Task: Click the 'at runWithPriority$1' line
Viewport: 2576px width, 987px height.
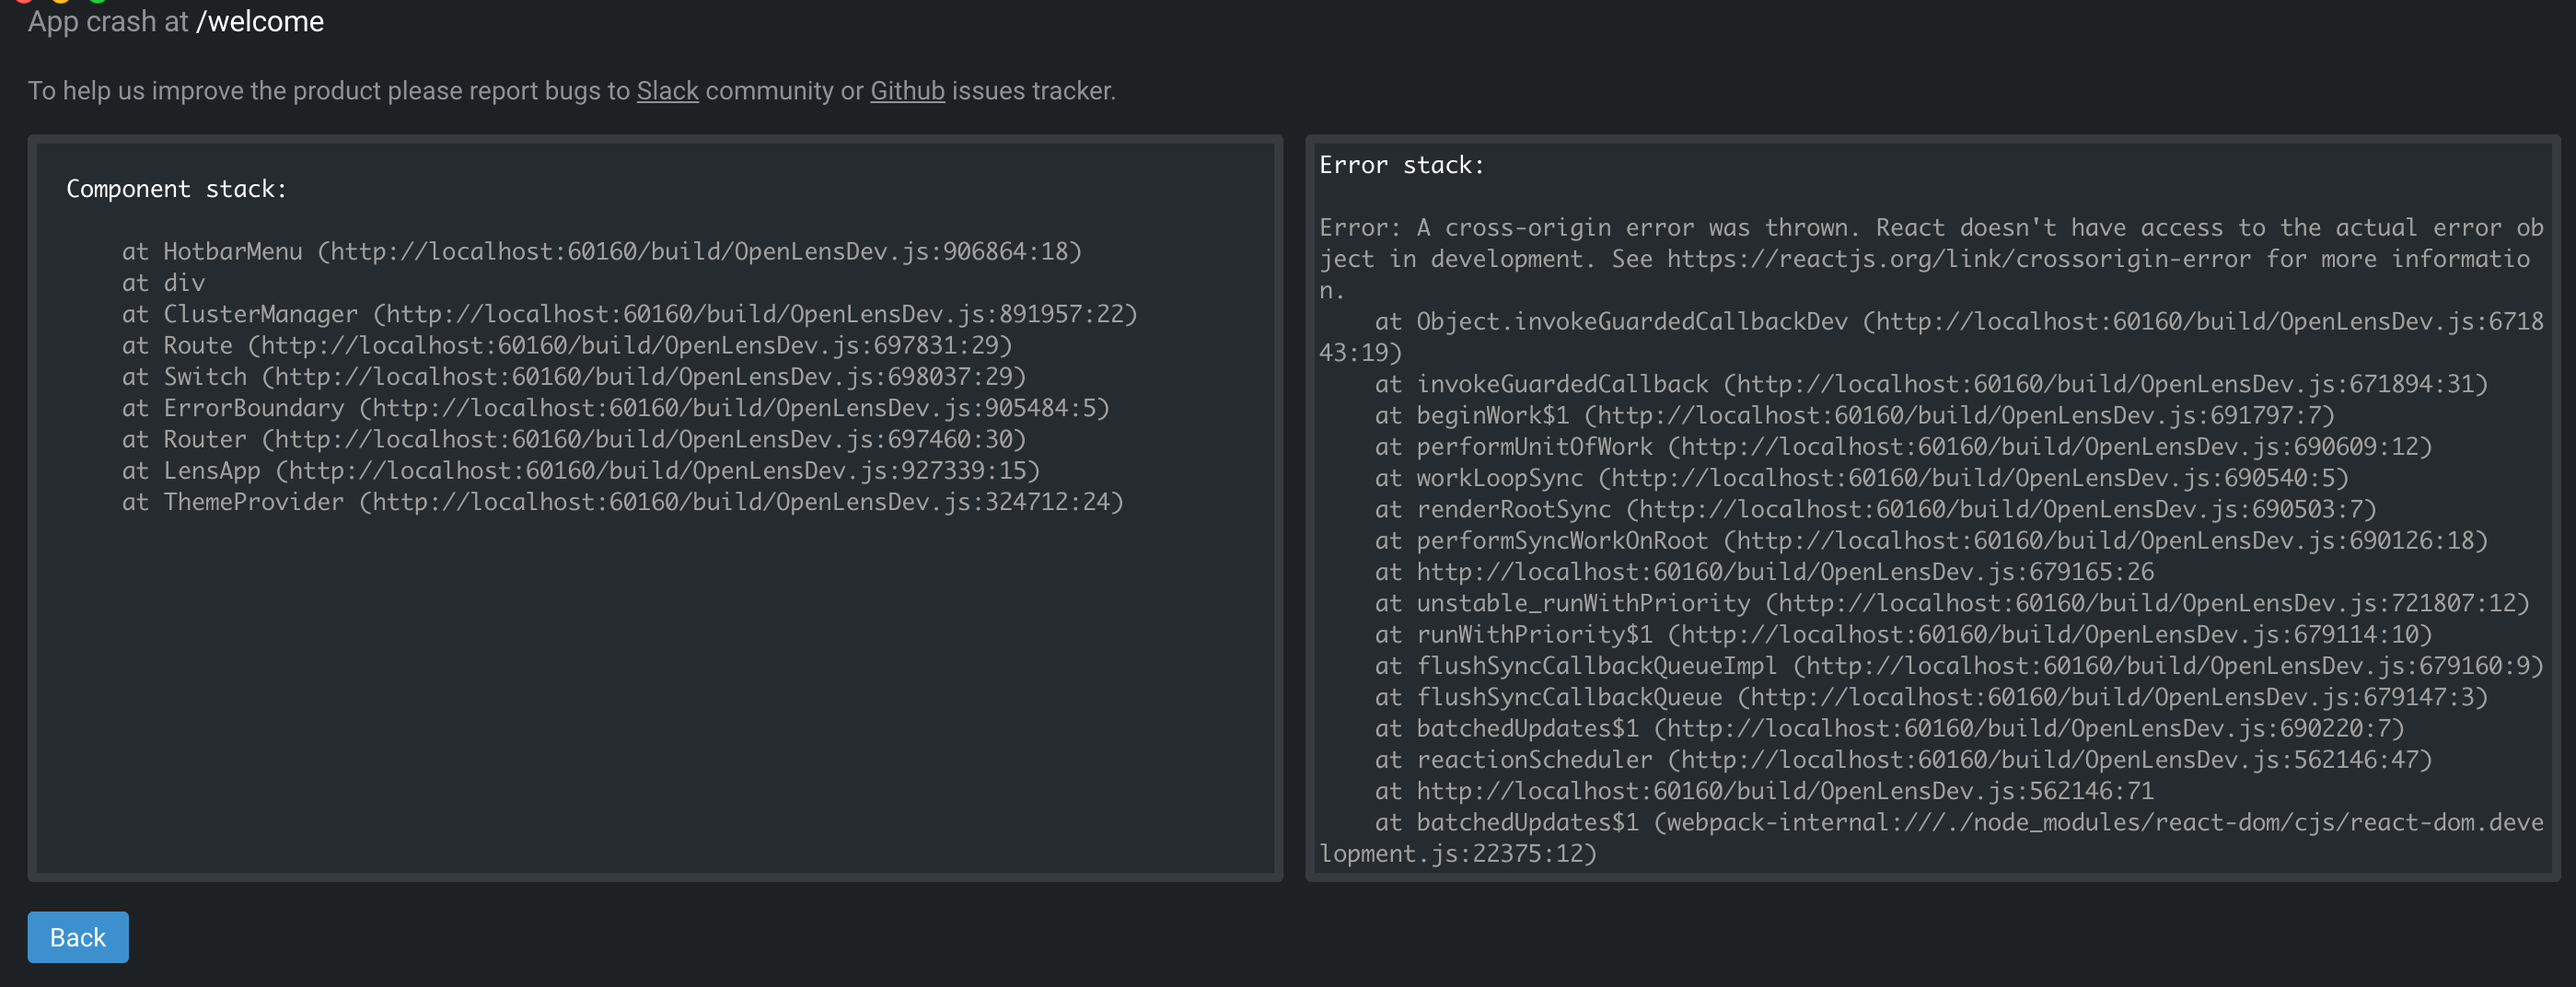Action: tap(1903, 634)
